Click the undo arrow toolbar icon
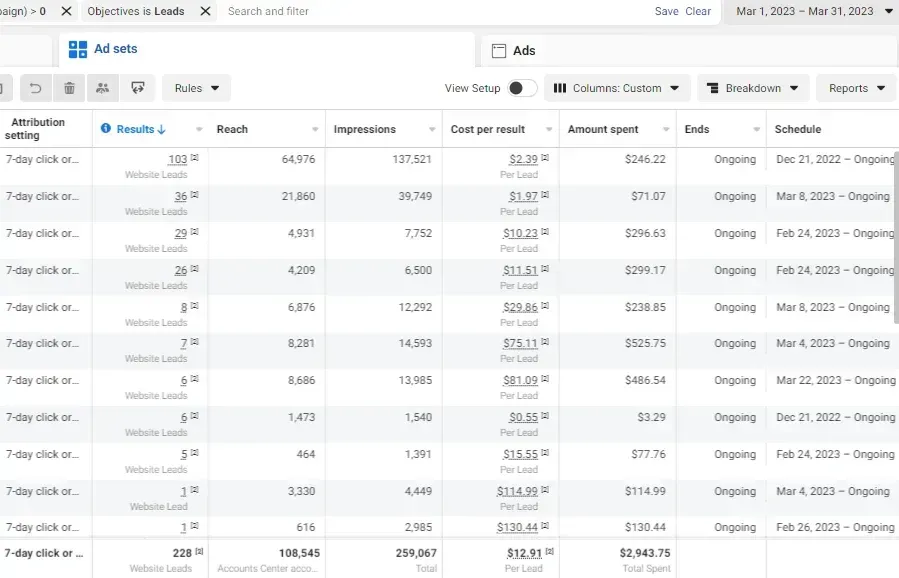The height and width of the screenshot is (578, 899). click(36, 88)
